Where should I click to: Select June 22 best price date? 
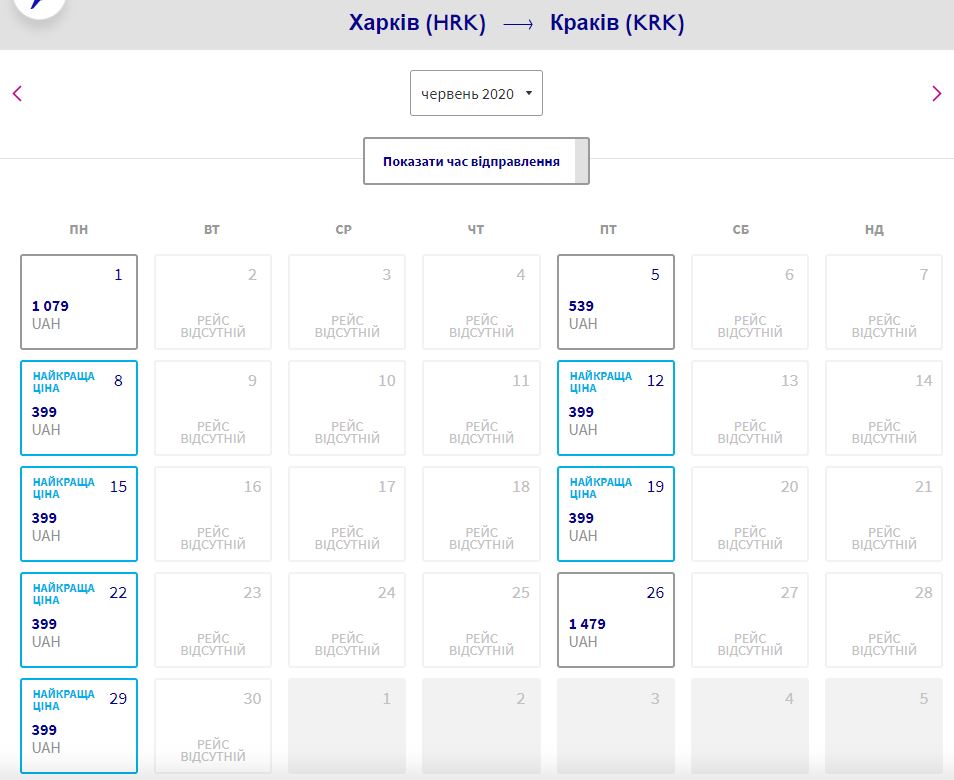click(x=79, y=620)
